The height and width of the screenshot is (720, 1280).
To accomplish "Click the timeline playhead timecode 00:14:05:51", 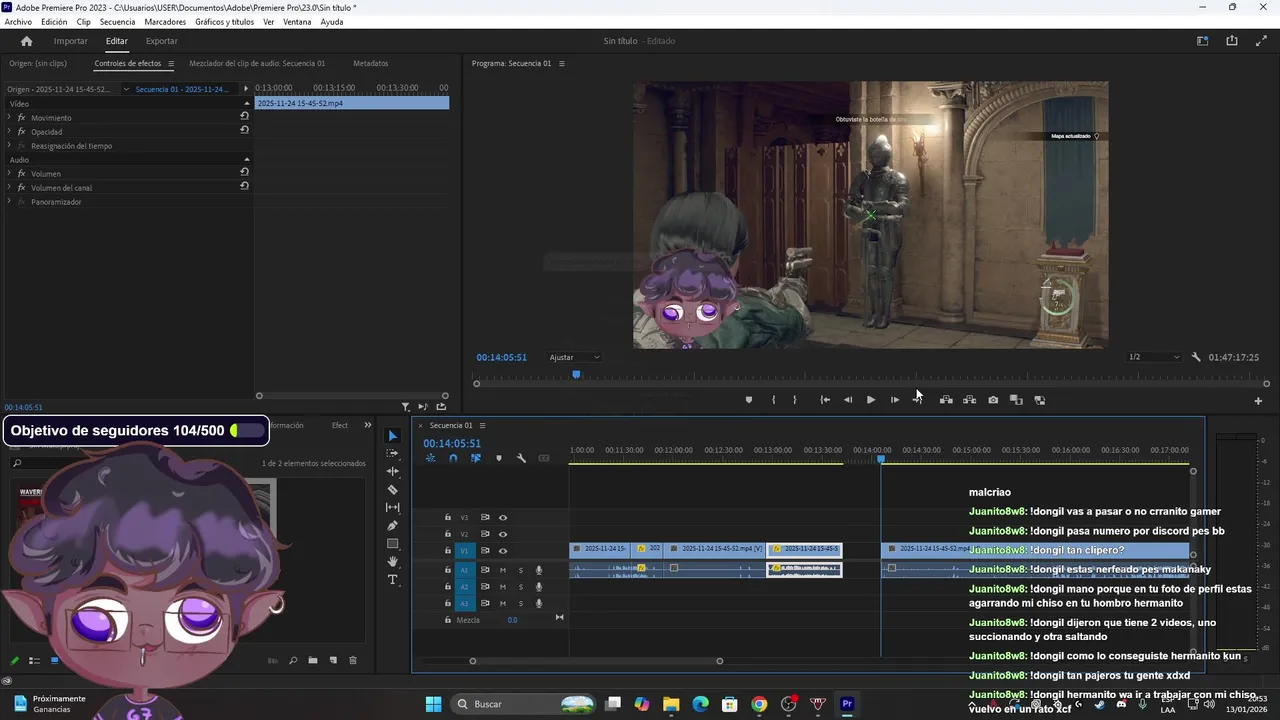I will [452, 443].
